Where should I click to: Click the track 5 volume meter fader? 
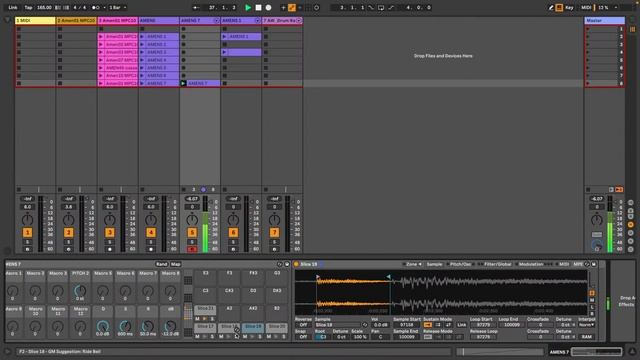pos(205,224)
